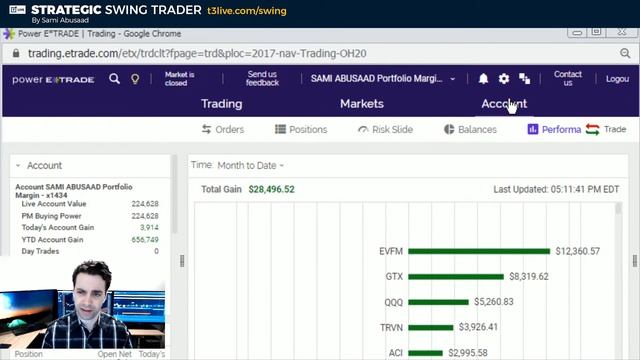Click the search magnifier in E*TRADE header
This screenshot has width=640, height=360.
coord(115,79)
